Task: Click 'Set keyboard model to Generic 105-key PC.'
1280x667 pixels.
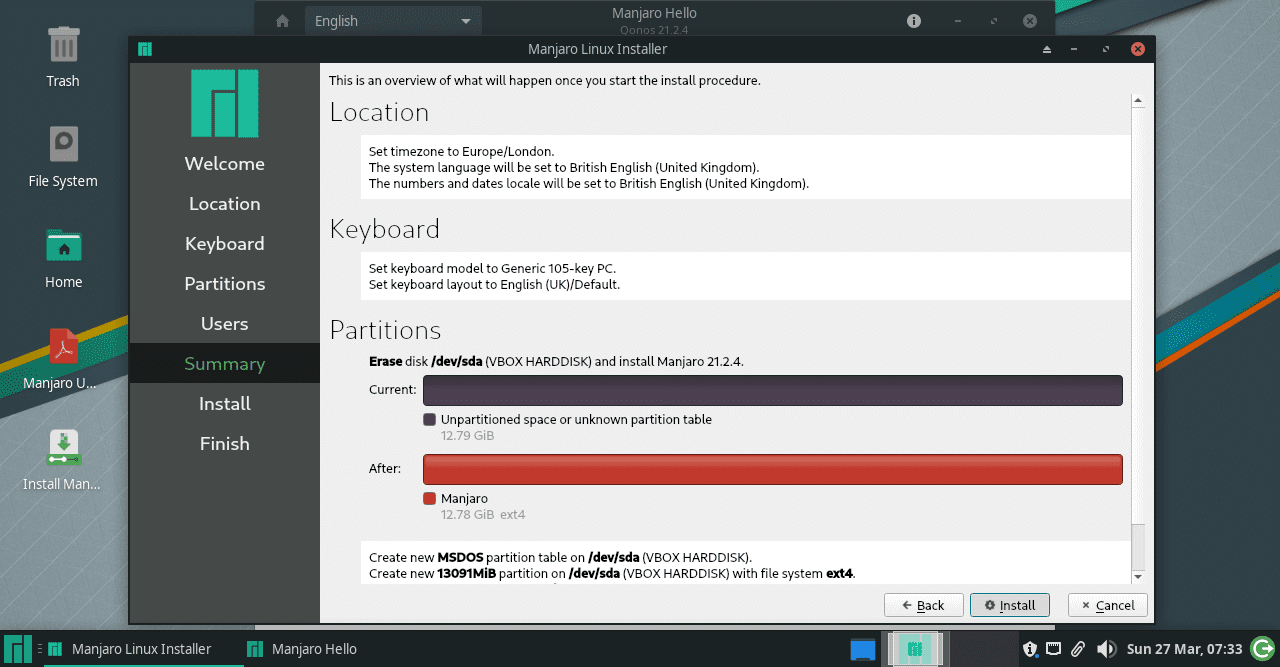Action: click(x=493, y=268)
